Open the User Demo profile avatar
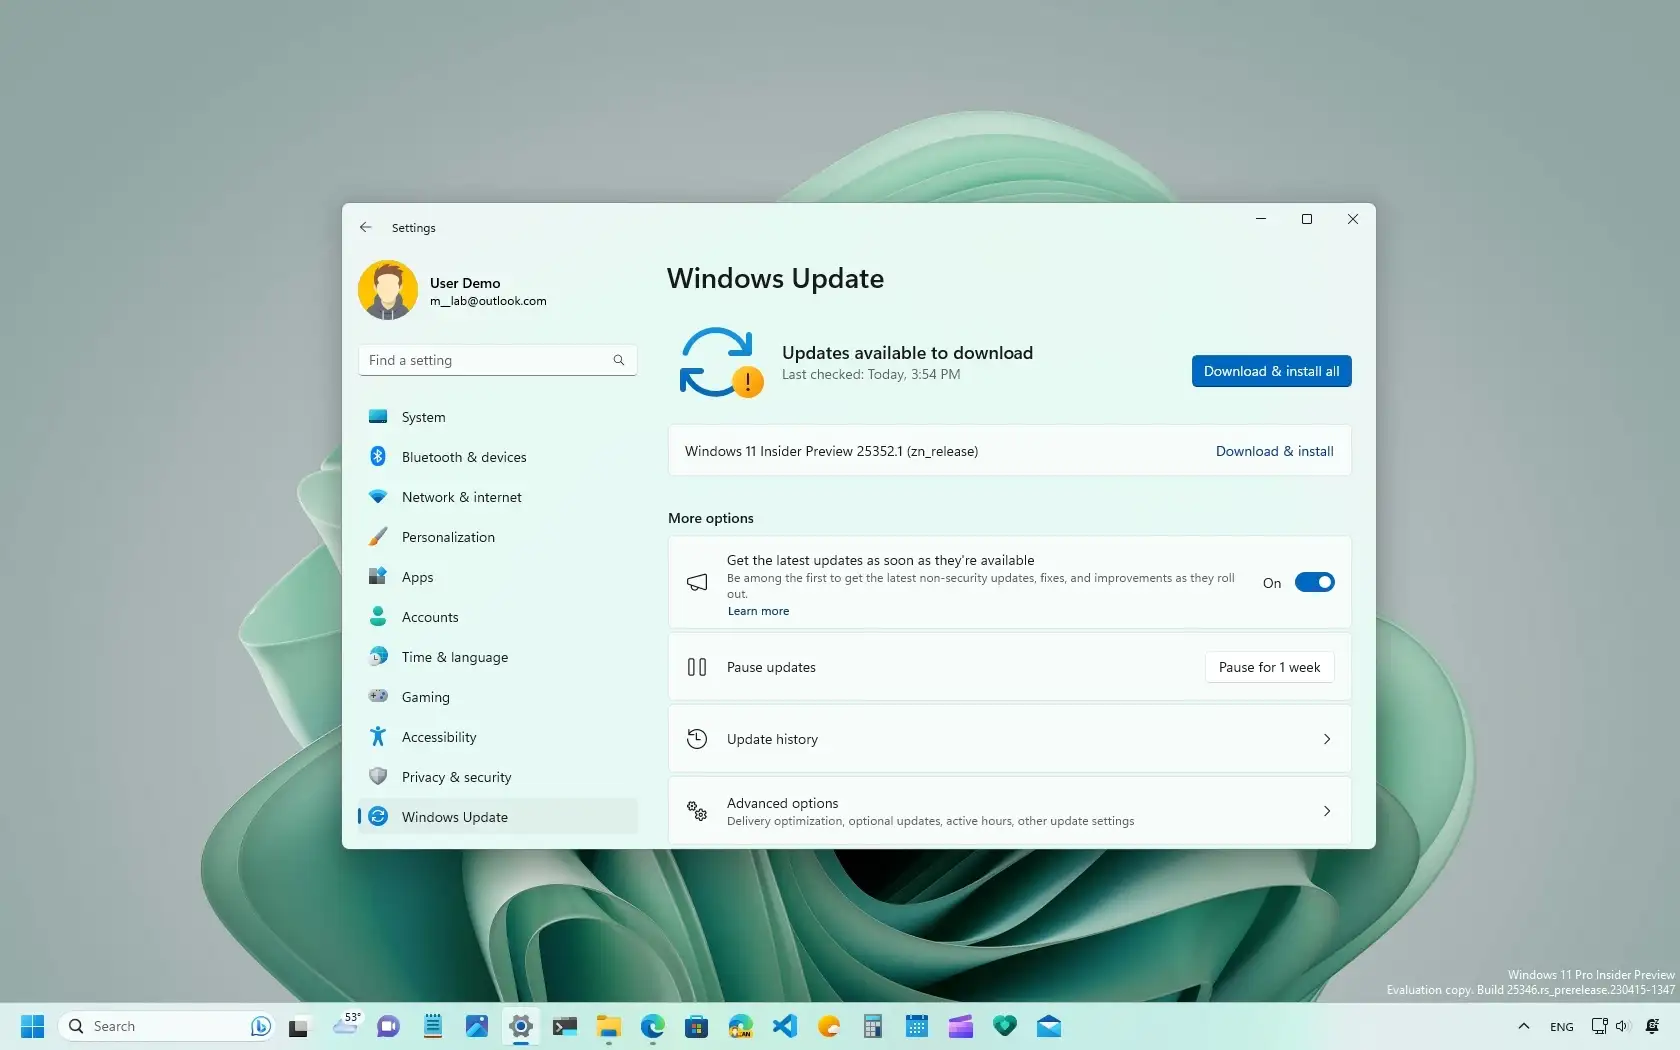This screenshot has width=1680, height=1050. pyautogui.click(x=388, y=290)
